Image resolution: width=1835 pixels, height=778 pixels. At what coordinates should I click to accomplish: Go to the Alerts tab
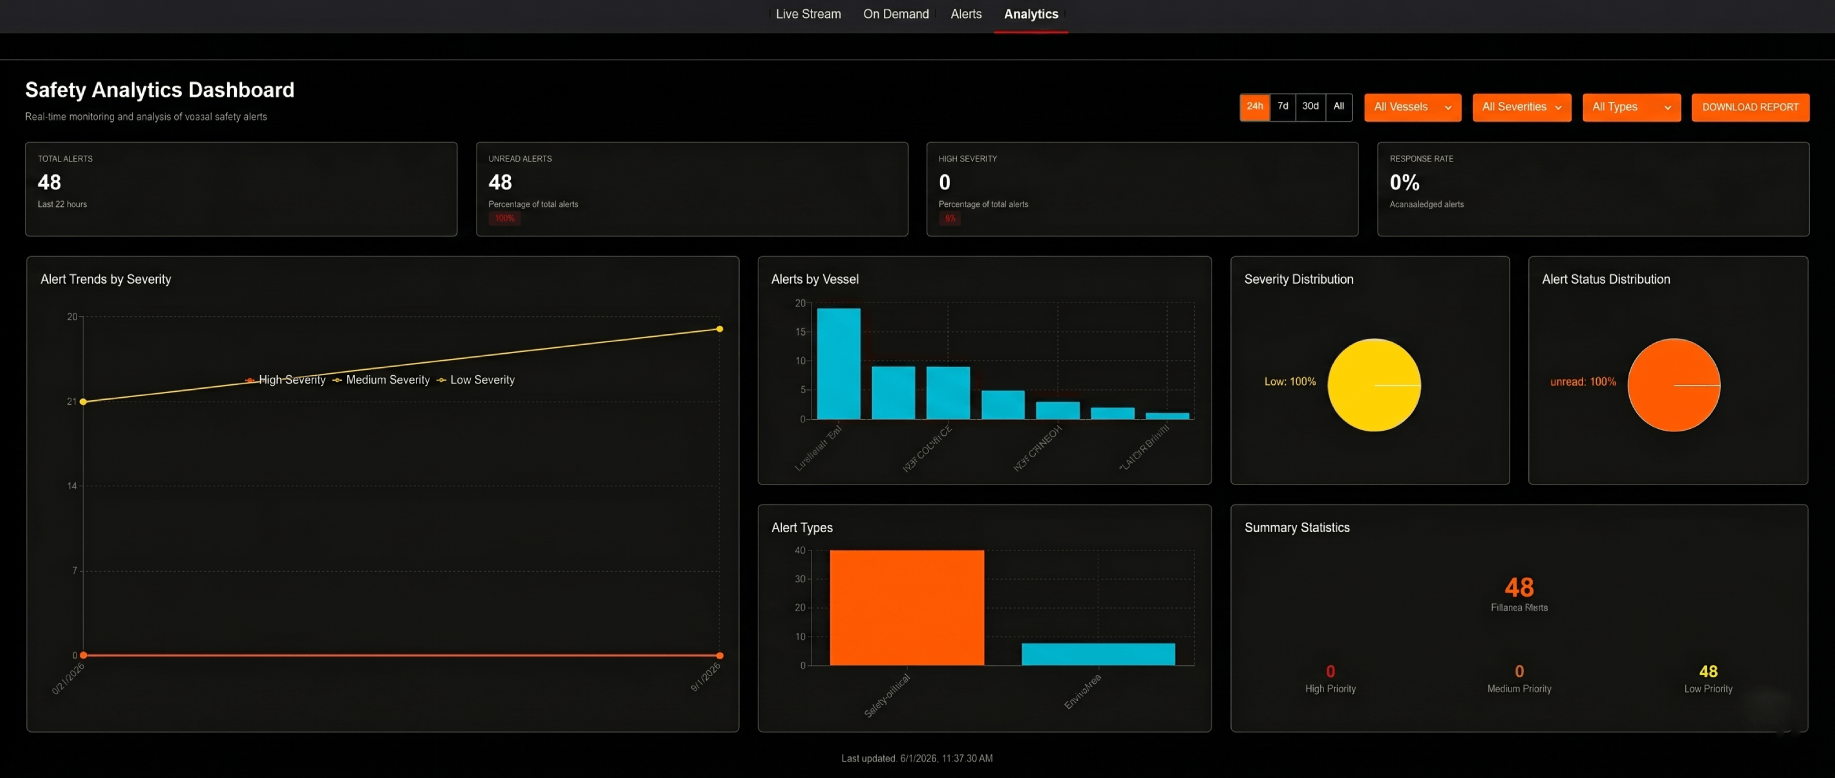click(966, 14)
